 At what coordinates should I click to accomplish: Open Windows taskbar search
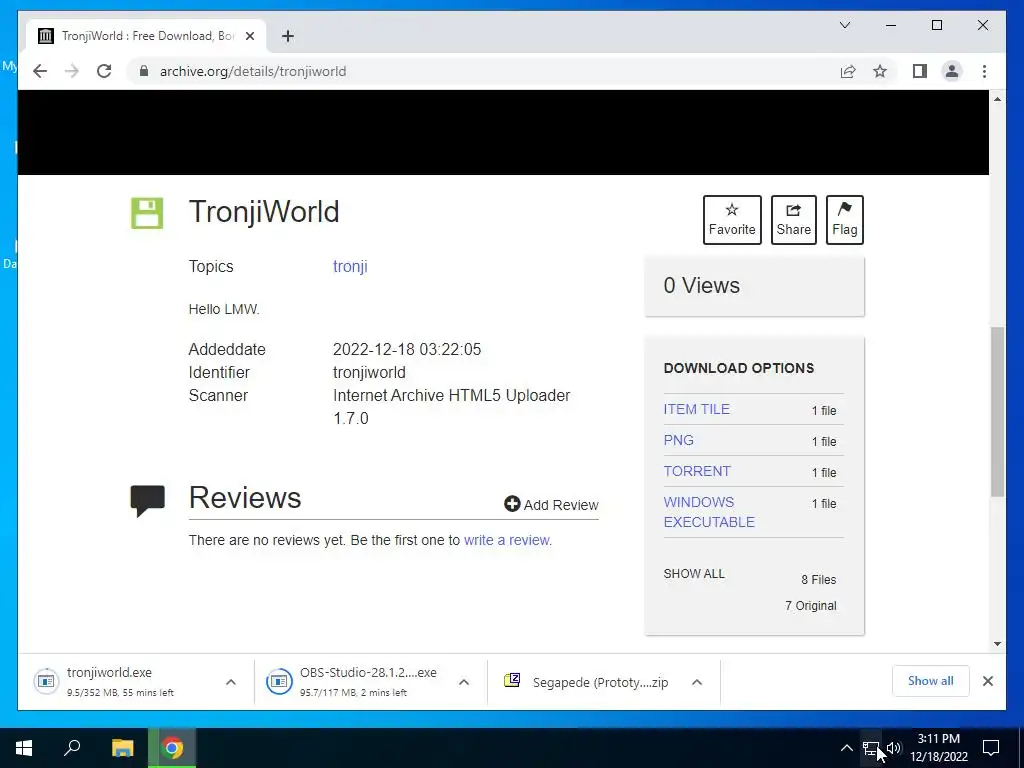coord(72,748)
